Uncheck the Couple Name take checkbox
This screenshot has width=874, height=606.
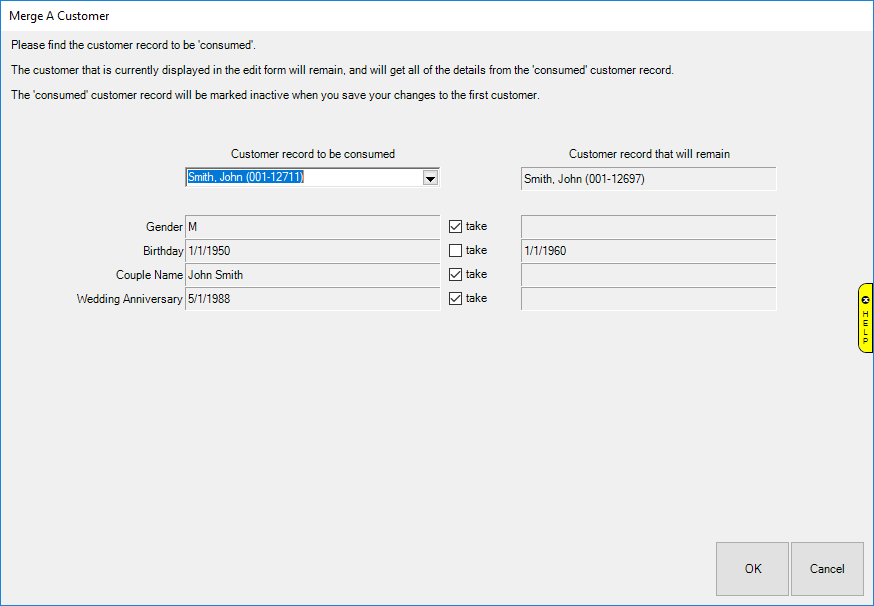click(456, 274)
